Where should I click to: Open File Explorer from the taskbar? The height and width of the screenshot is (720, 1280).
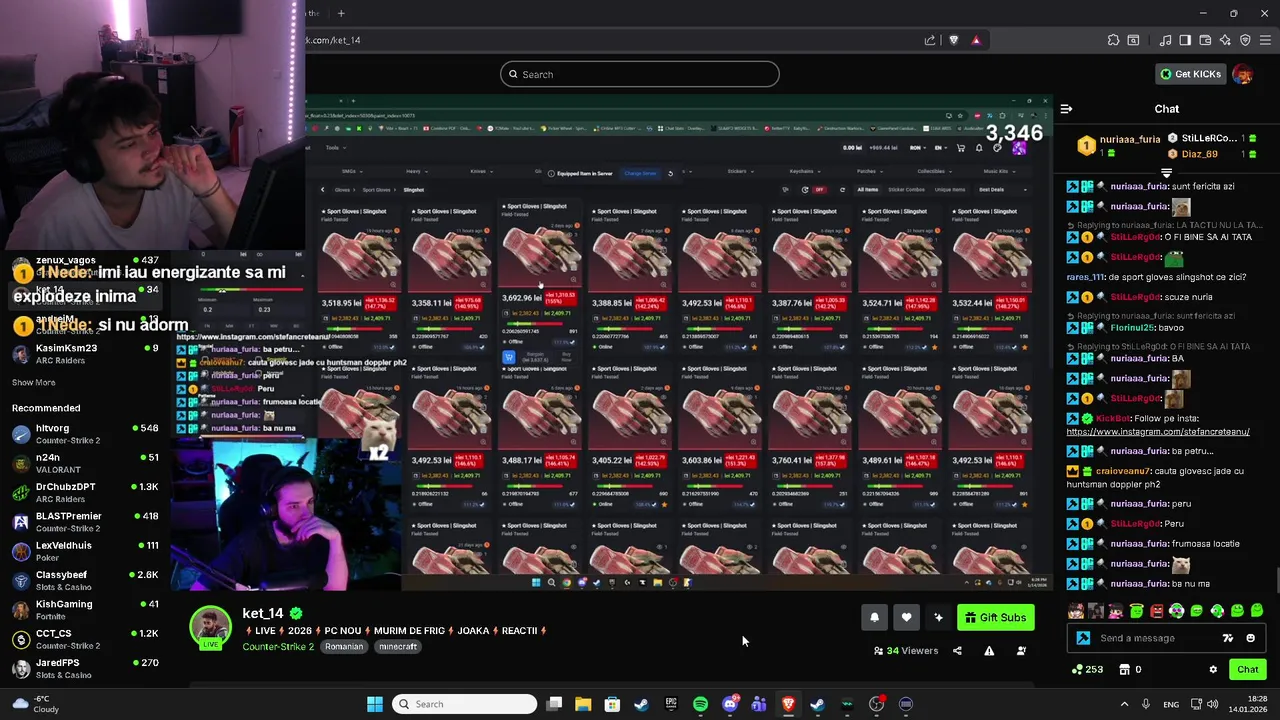point(583,704)
